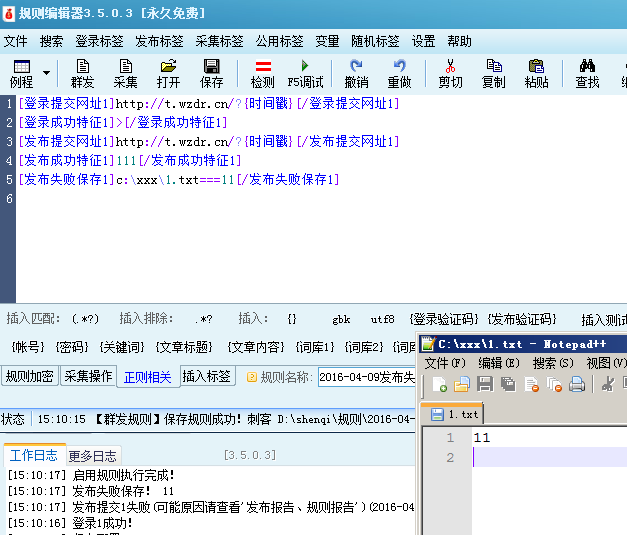Cut selection with 剪切 icon
Viewport: 627px width, 535px height.
point(451,74)
